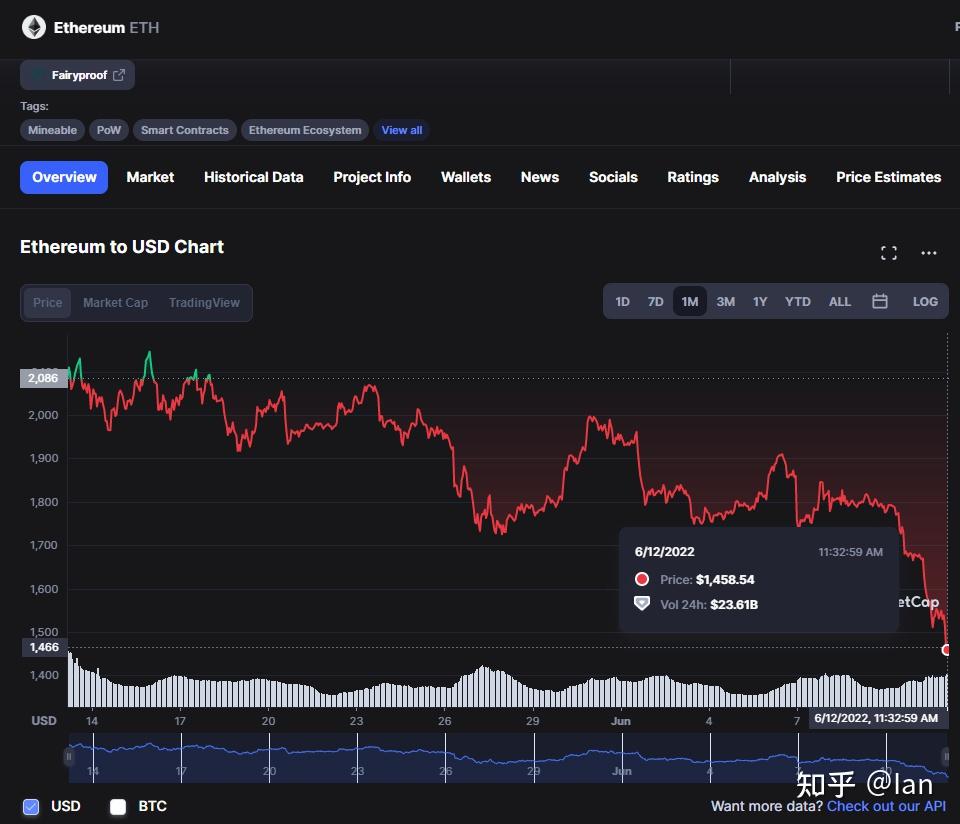960x824 pixels.
Task: Click the 6/12/2022 tooltip date
Action: coord(664,552)
